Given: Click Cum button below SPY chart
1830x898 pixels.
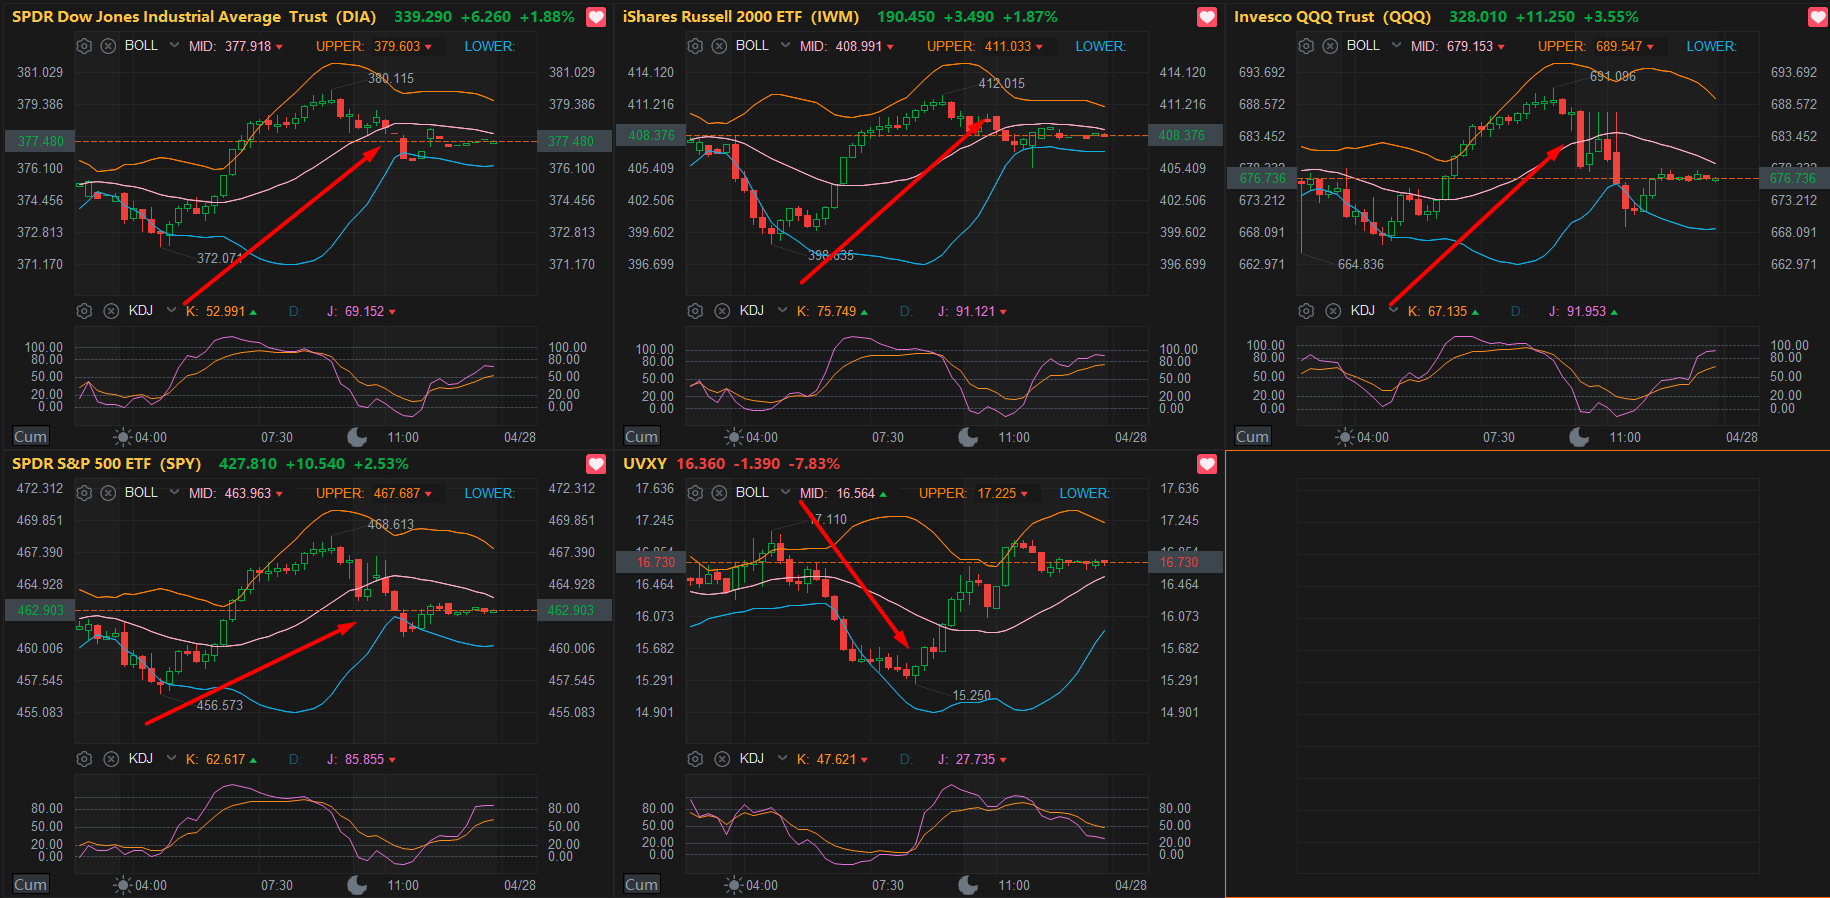Looking at the screenshot, I should pyautogui.click(x=30, y=885).
